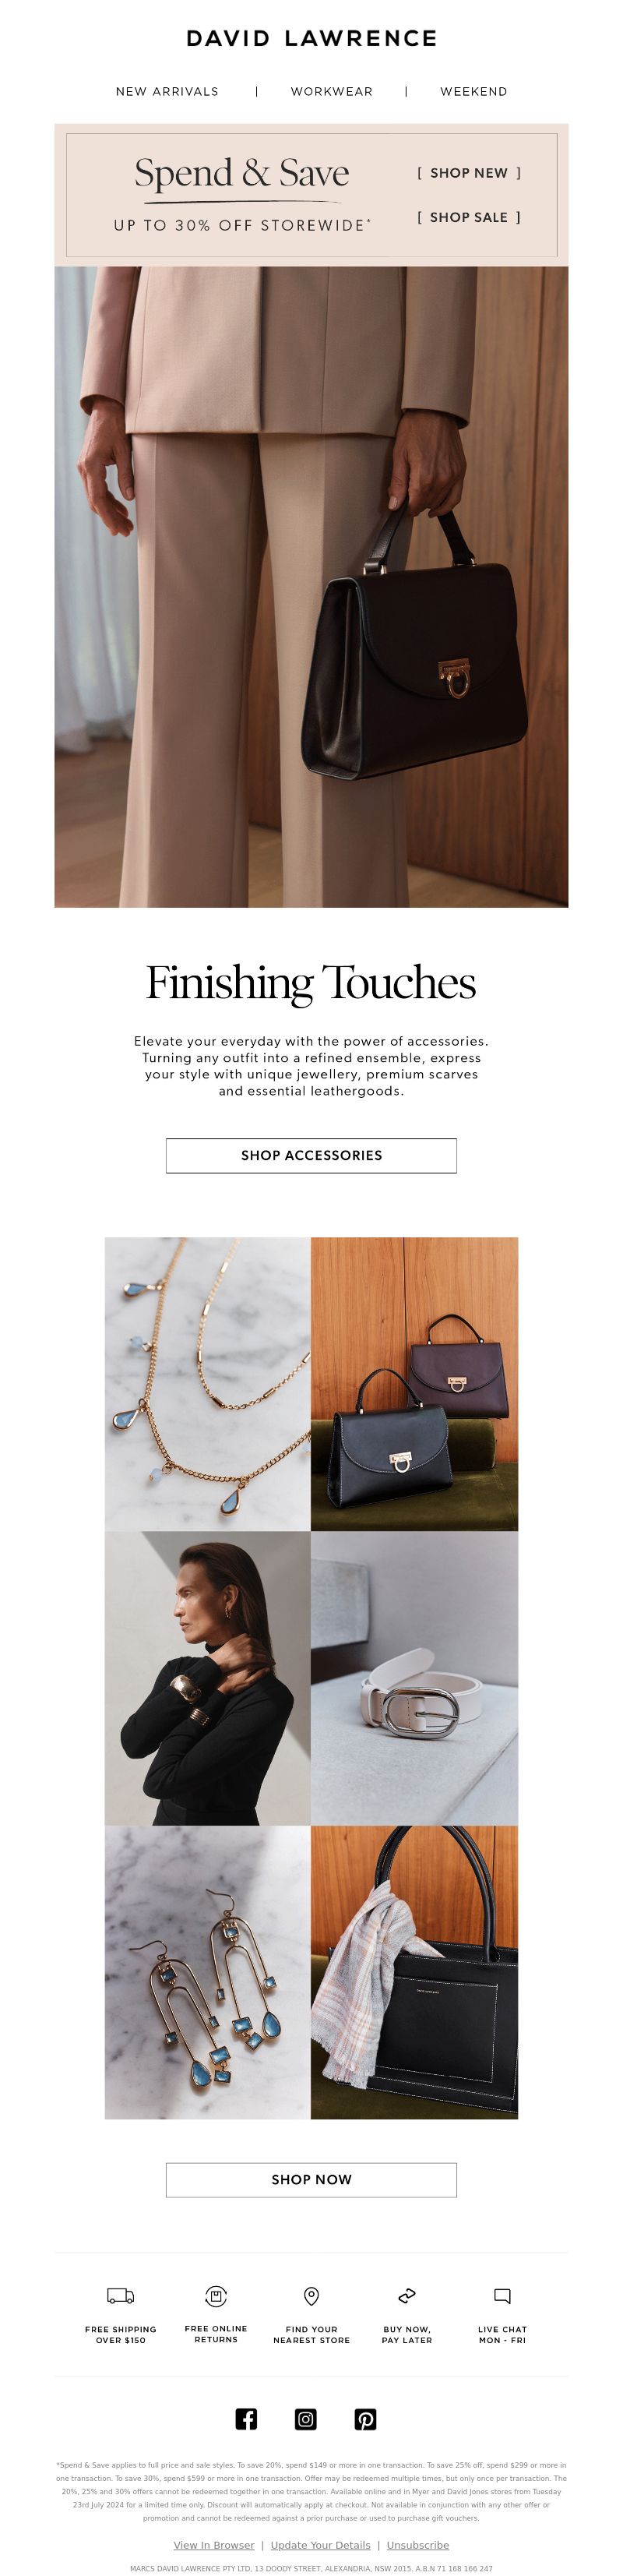Screen dimensions: 623x2576
Task: Open the Workwear menu item
Action: (x=332, y=91)
